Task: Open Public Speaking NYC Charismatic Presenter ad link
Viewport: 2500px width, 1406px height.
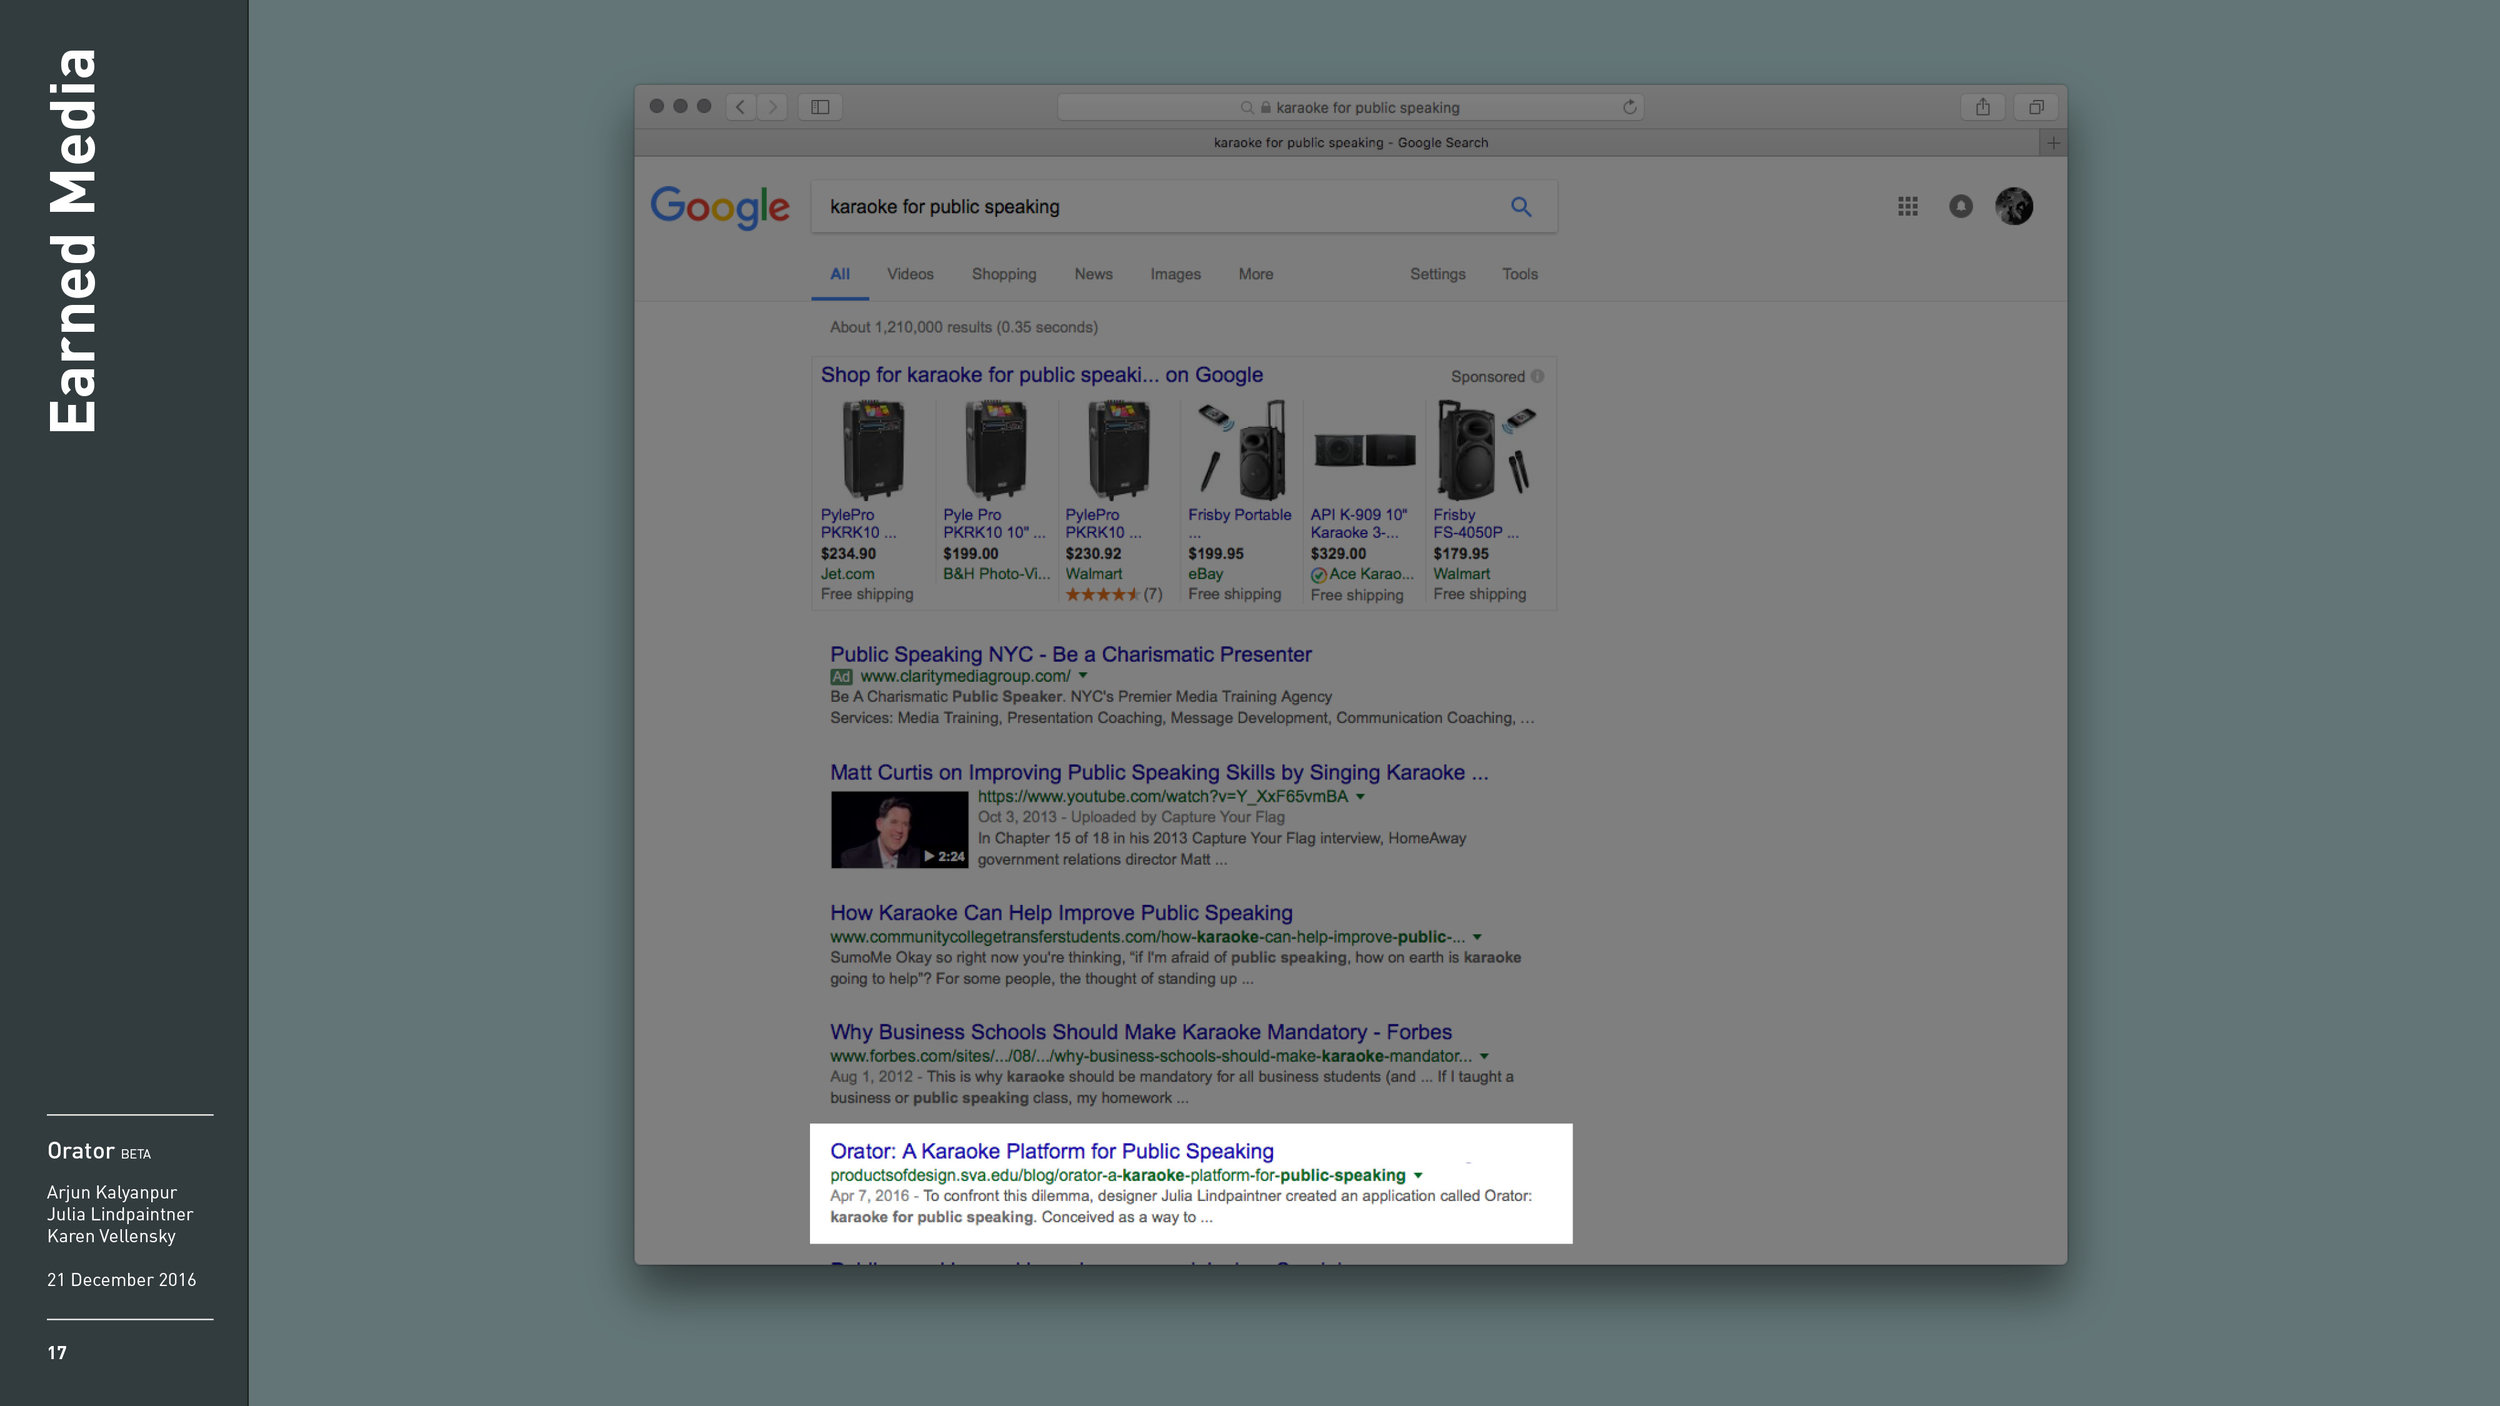Action: [1070, 654]
